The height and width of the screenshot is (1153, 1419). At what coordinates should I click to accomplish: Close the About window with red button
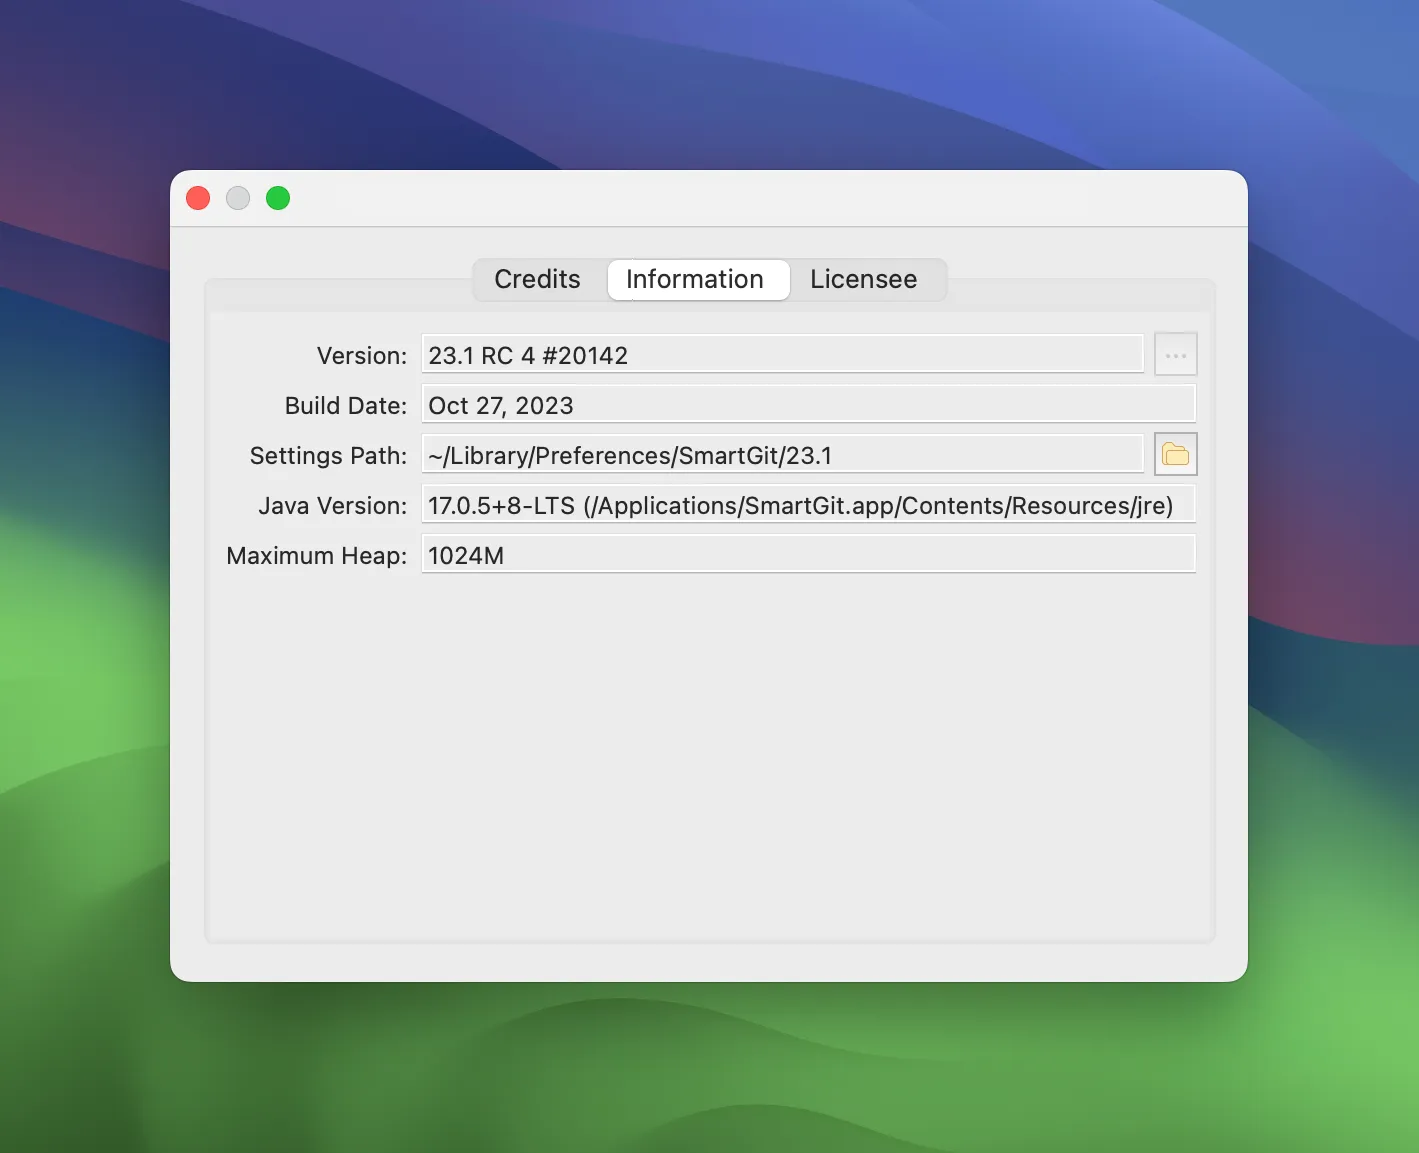(x=198, y=198)
